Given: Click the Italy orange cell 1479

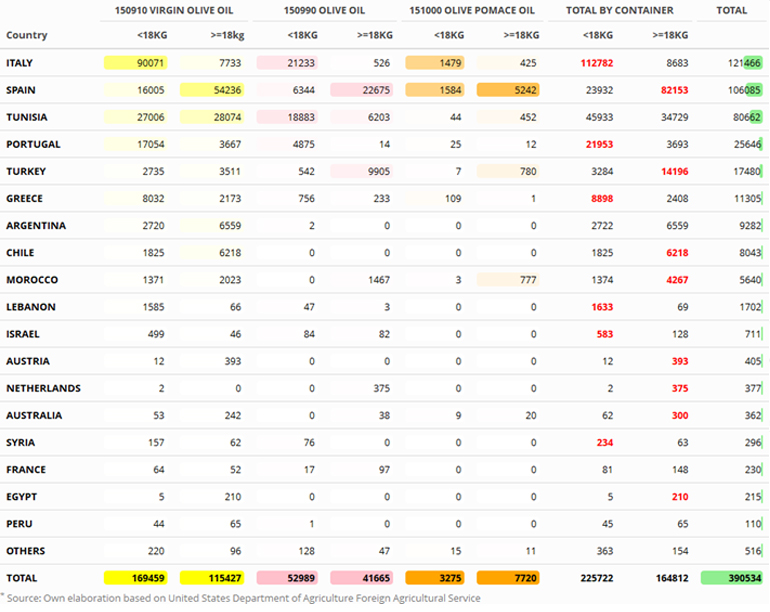Looking at the screenshot, I should pyautogui.click(x=435, y=63).
